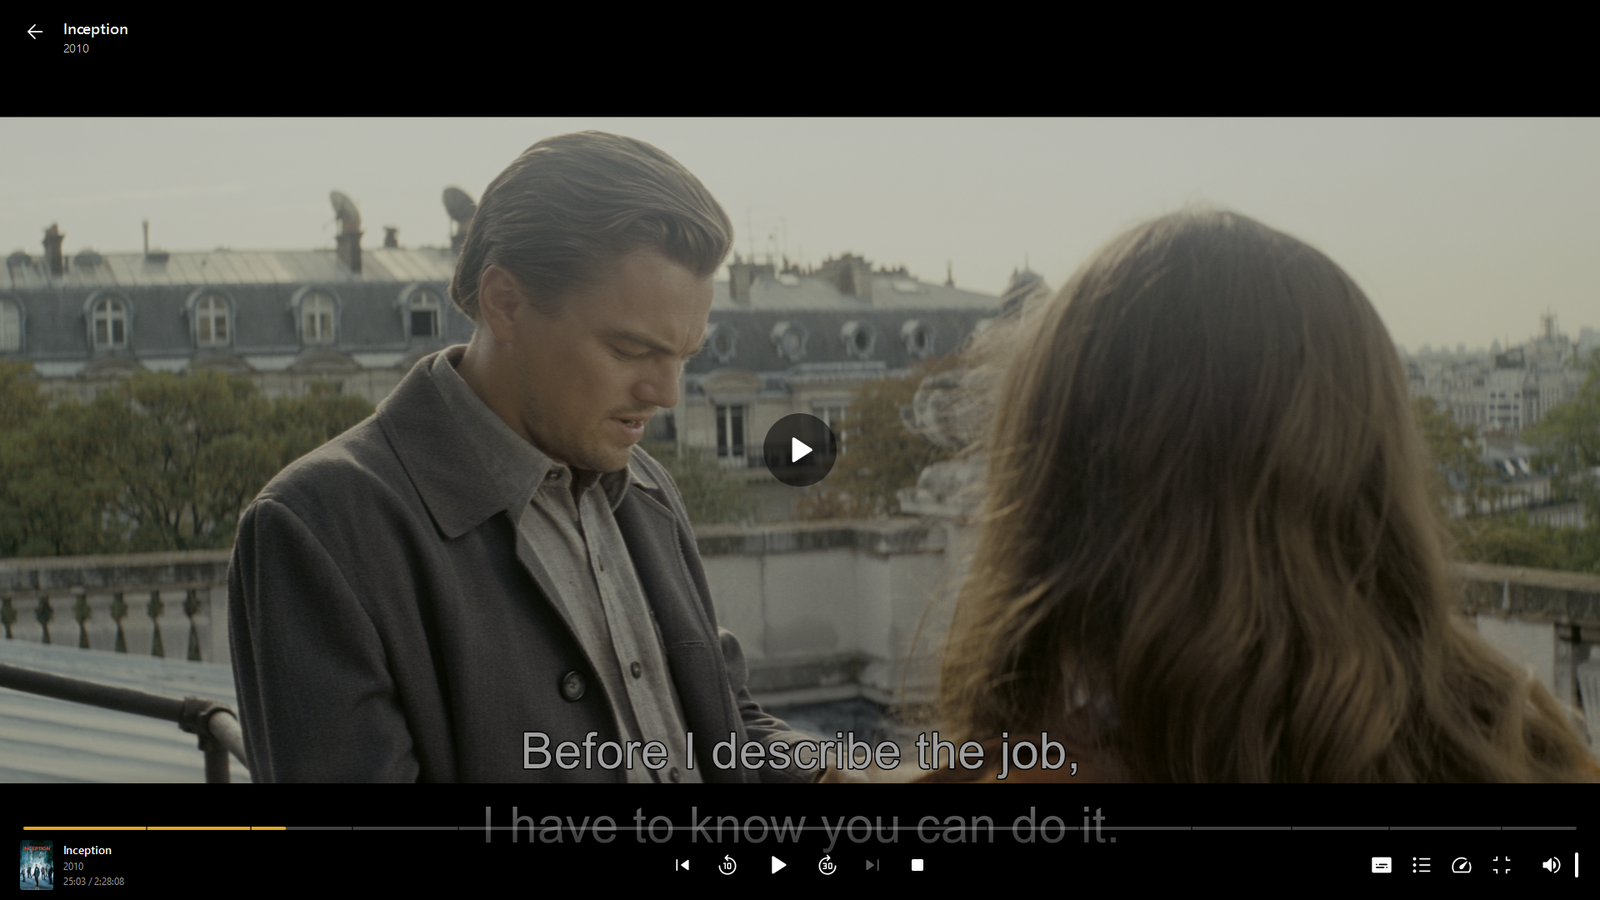
Task: Go back using the top-left arrow
Action: (x=35, y=32)
